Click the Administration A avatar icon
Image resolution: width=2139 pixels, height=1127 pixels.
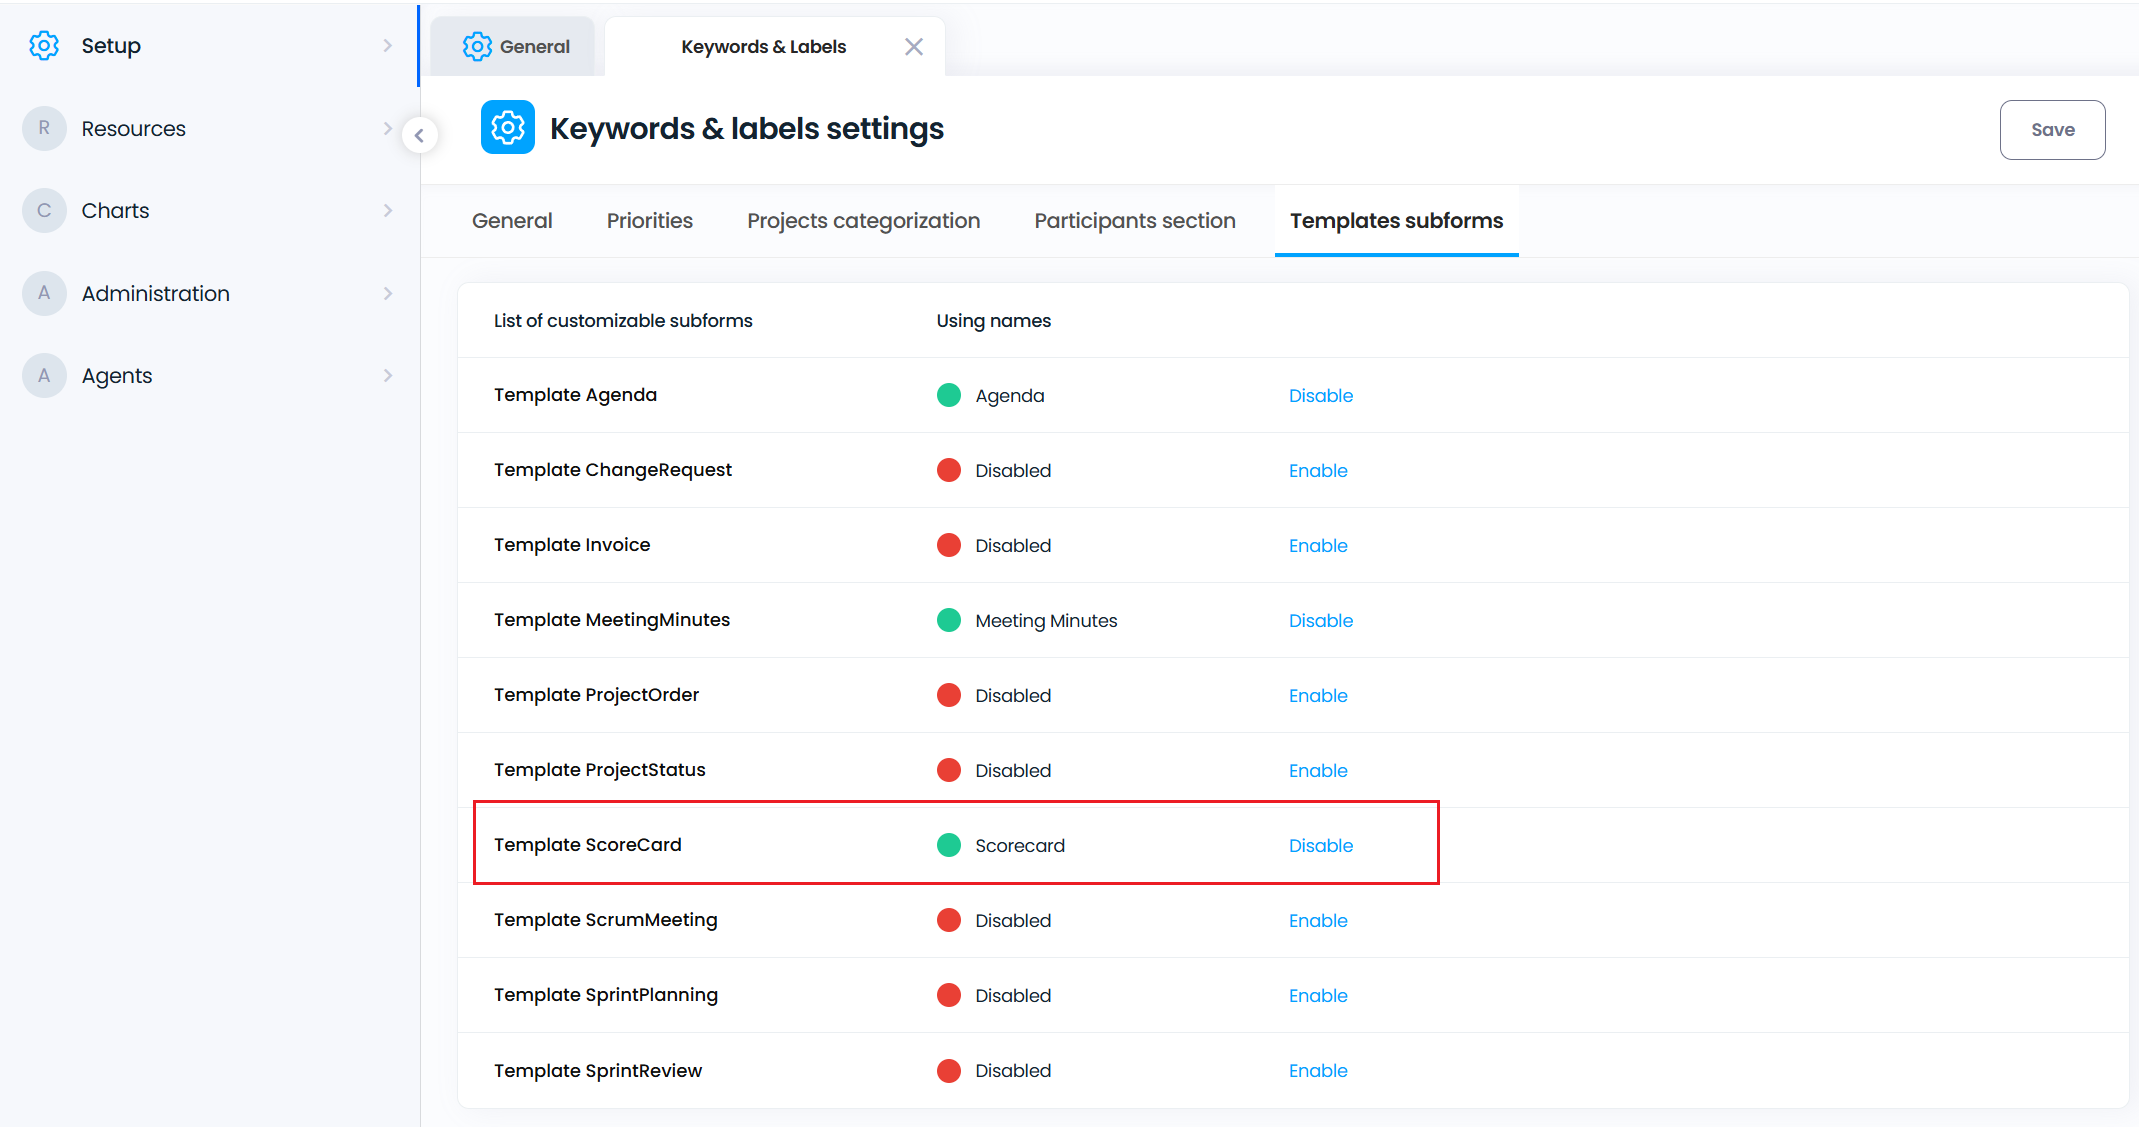tap(44, 293)
